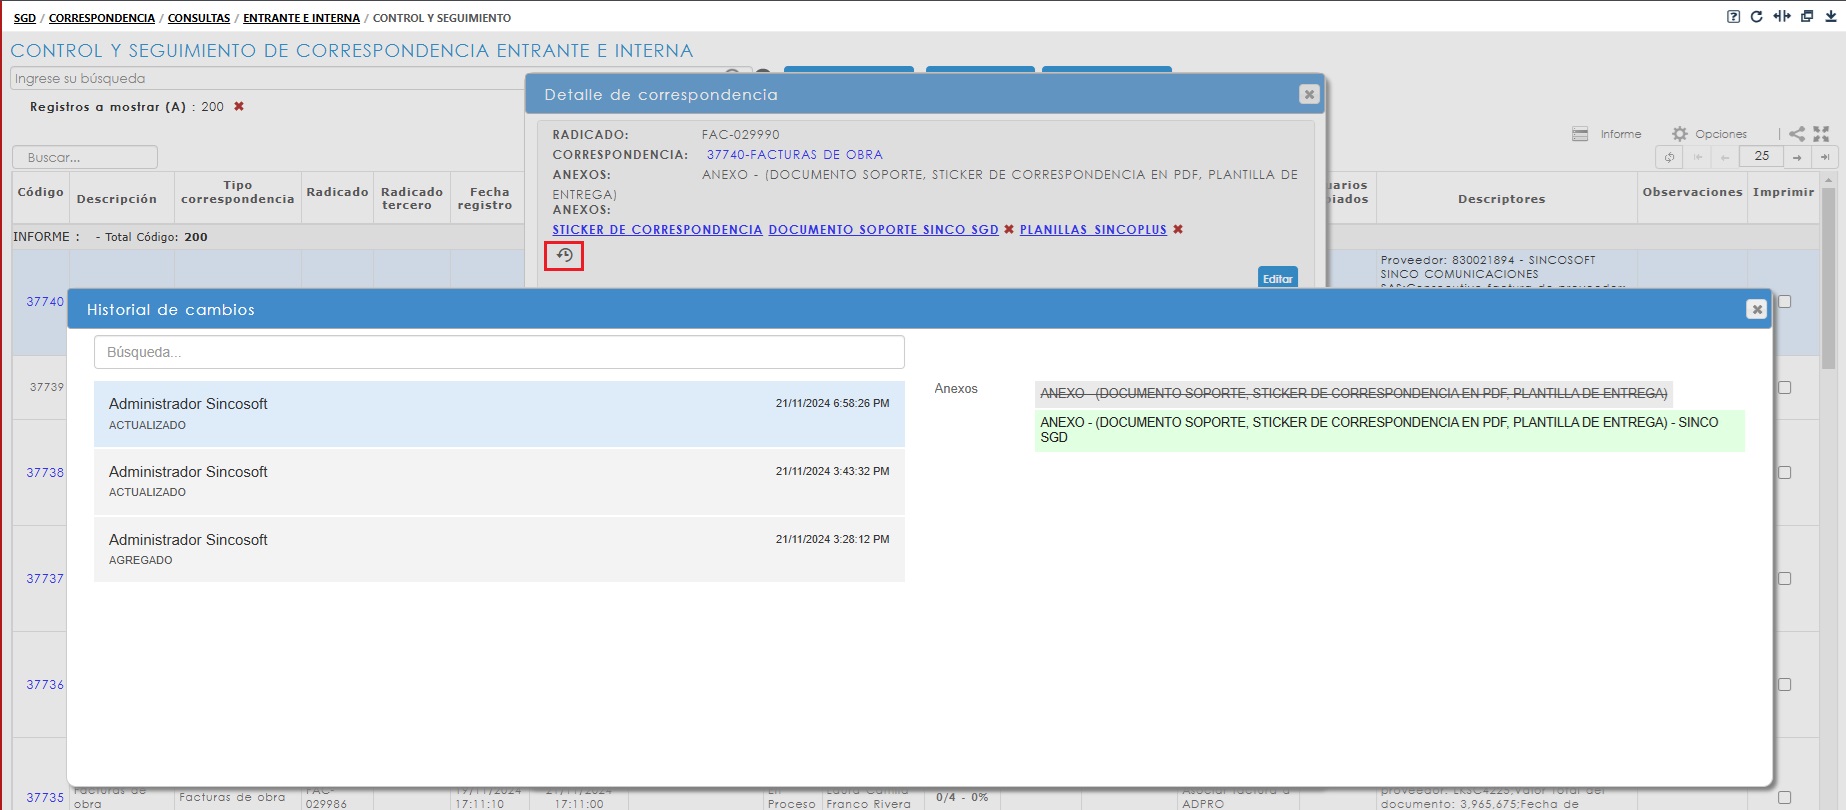
Task: Close the Historial de cambios dialog
Action: point(1756,309)
